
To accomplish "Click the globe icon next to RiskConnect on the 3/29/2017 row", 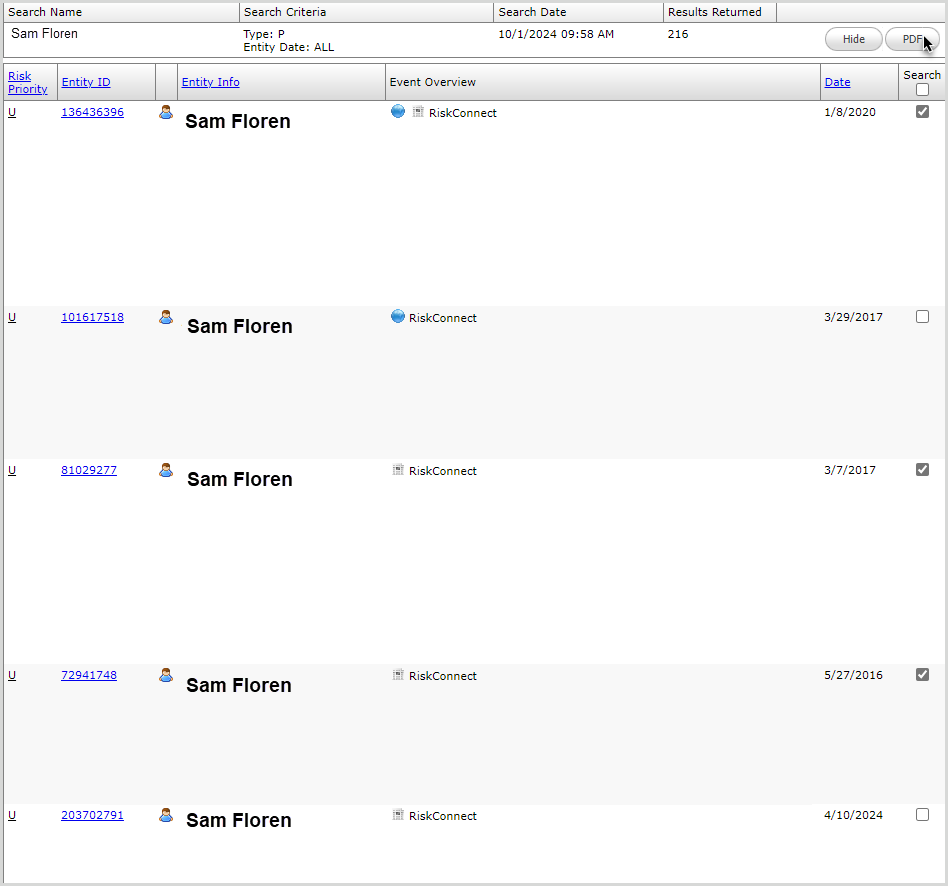I will pos(398,316).
